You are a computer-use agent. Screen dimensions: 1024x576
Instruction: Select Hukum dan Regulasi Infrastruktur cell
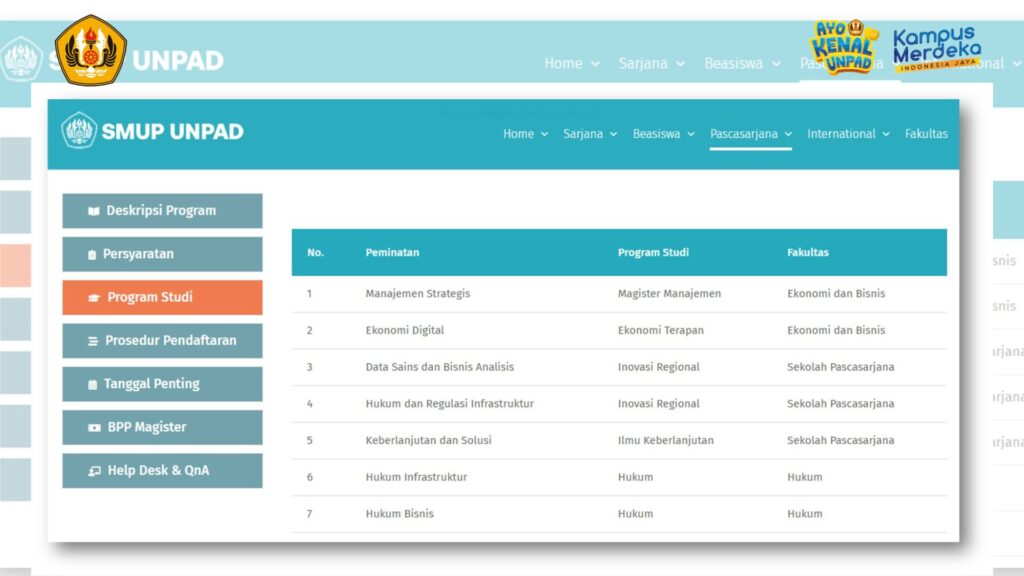click(450, 404)
